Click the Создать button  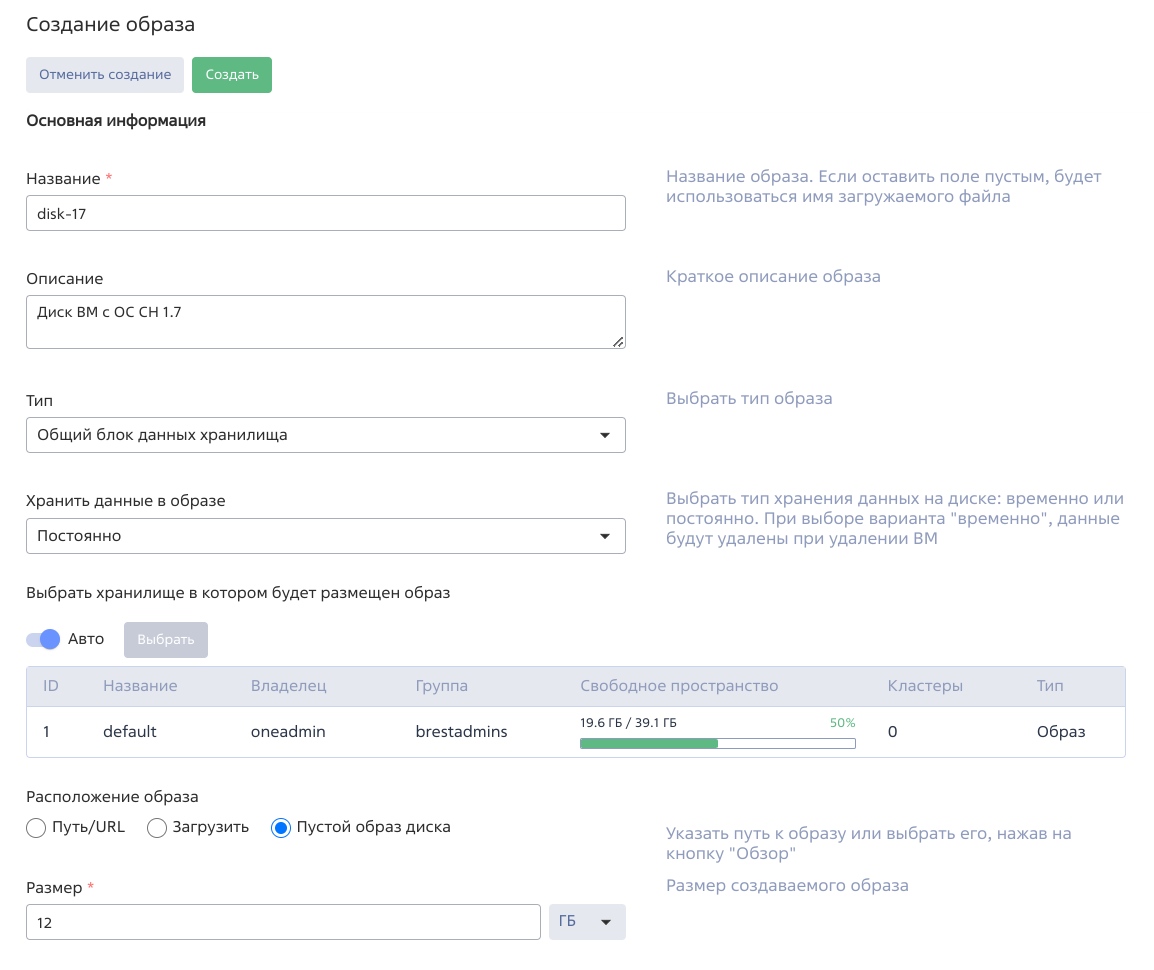pyautogui.click(x=231, y=75)
